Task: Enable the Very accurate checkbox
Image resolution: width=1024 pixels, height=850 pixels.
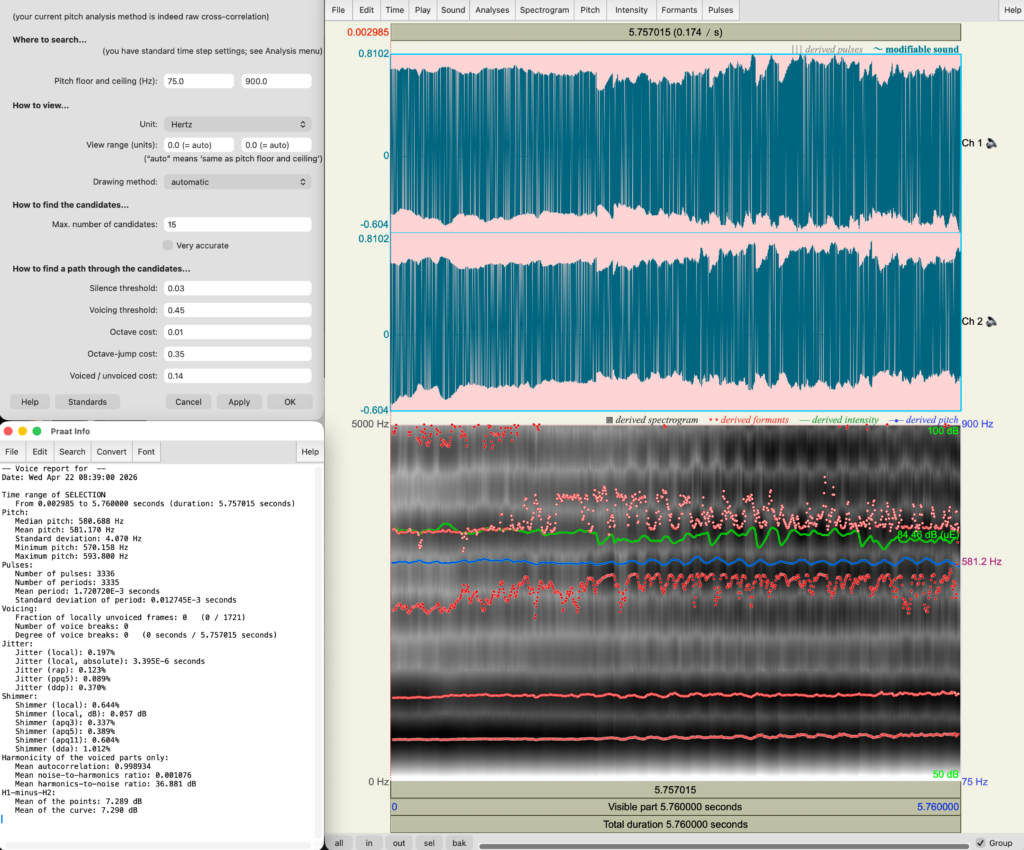Action: click(x=168, y=245)
